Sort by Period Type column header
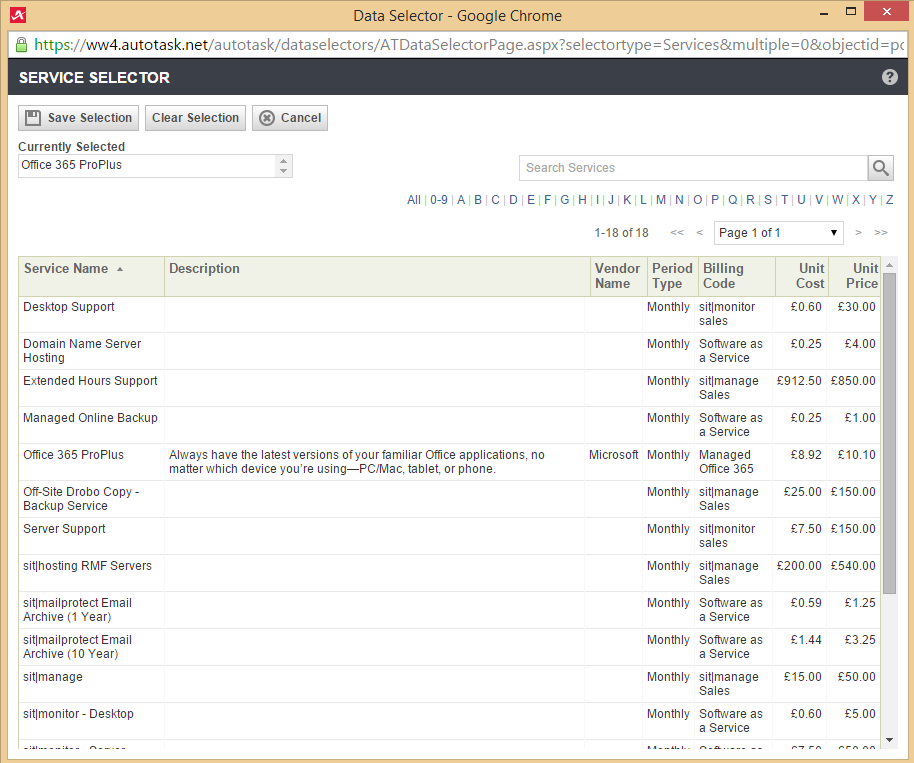Image resolution: width=914 pixels, height=763 pixels. pyautogui.click(x=672, y=276)
